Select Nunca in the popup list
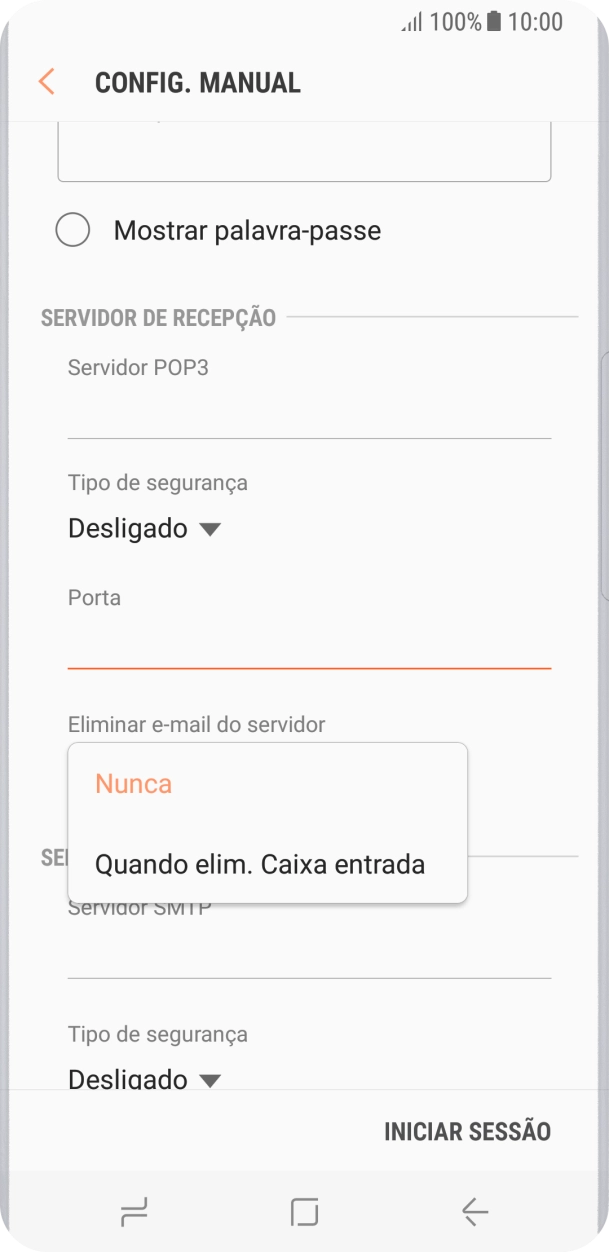The image size is (609, 1252). [133, 784]
